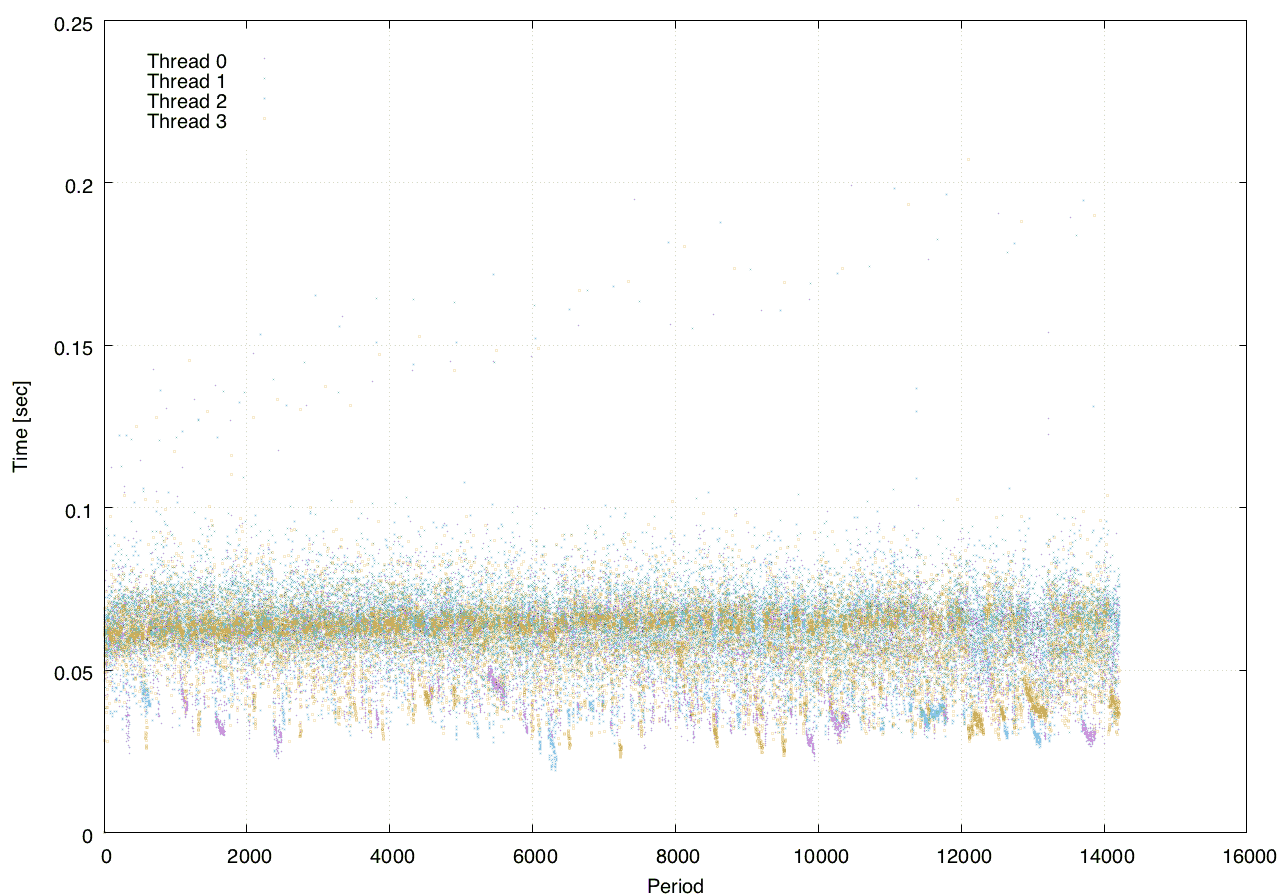Click the 8000 x-axis tick label
The image size is (1280, 896).
(x=676, y=856)
